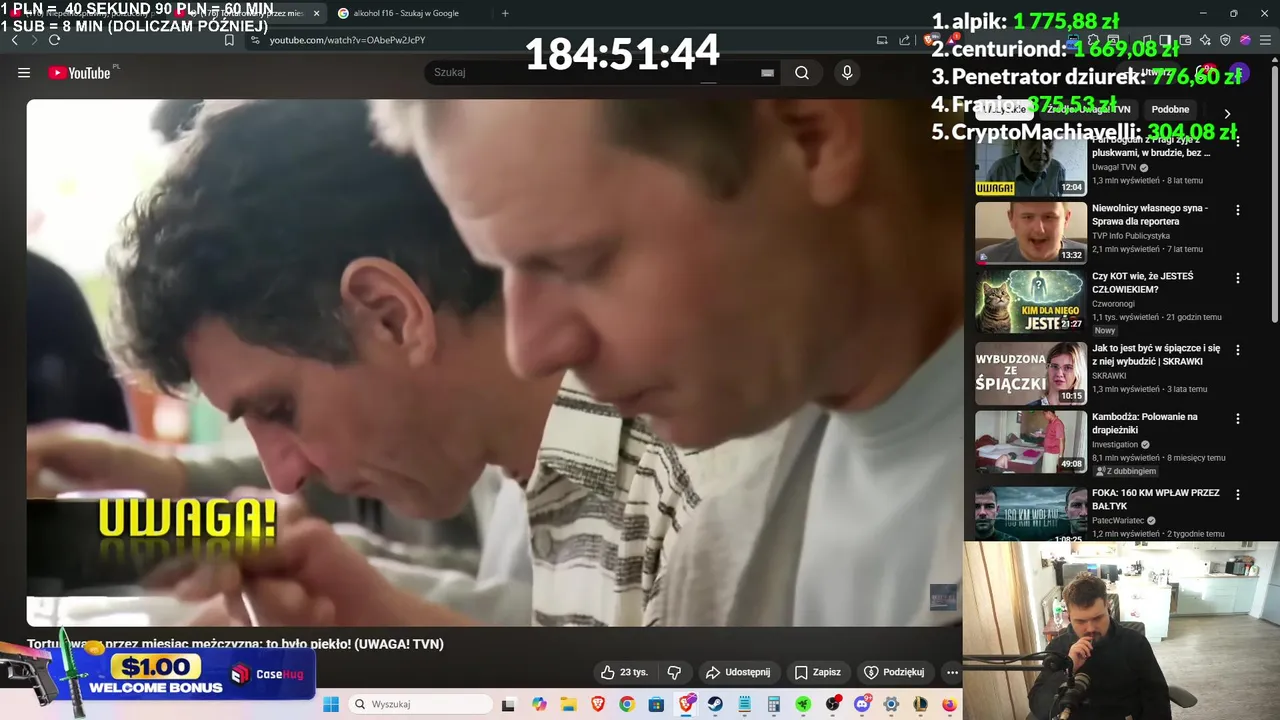Click the youtube.com URL address bar
The image size is (1280, 720).
pyautogui.click(x=348, y=40)
